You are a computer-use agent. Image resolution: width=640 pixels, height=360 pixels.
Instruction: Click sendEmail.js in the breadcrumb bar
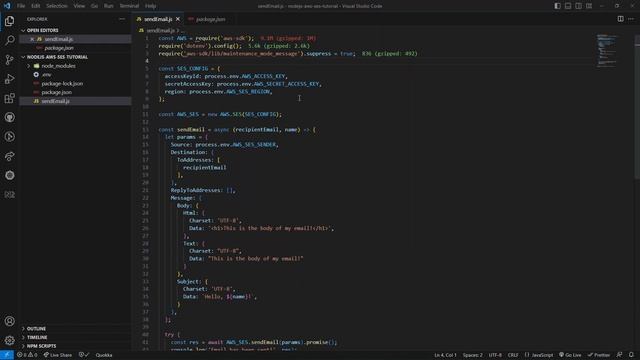click(x=160, y=31)
